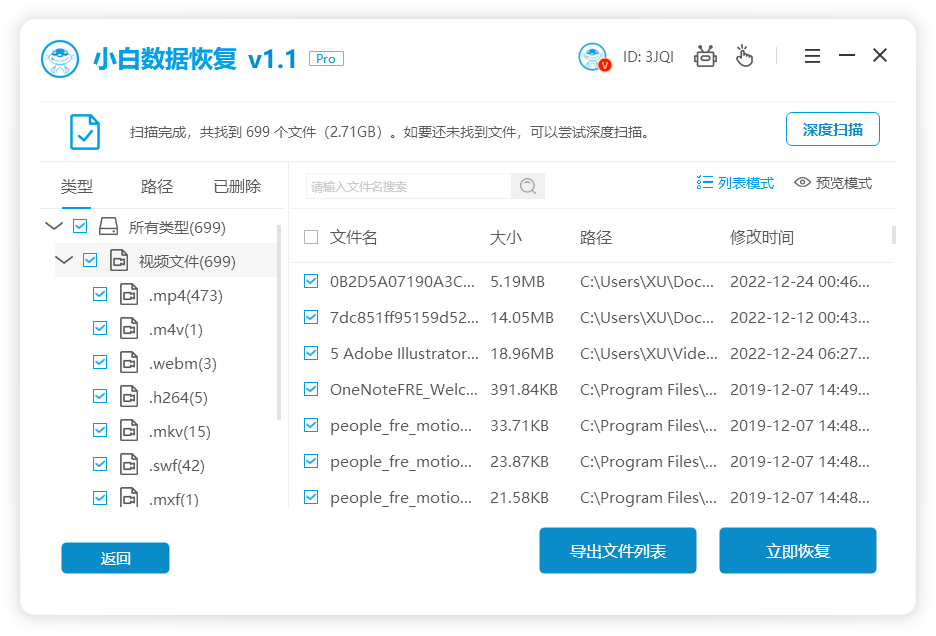This screenshot has height=636, width=936.
Task: Click the 立即恢复 button
Action: 797,550
